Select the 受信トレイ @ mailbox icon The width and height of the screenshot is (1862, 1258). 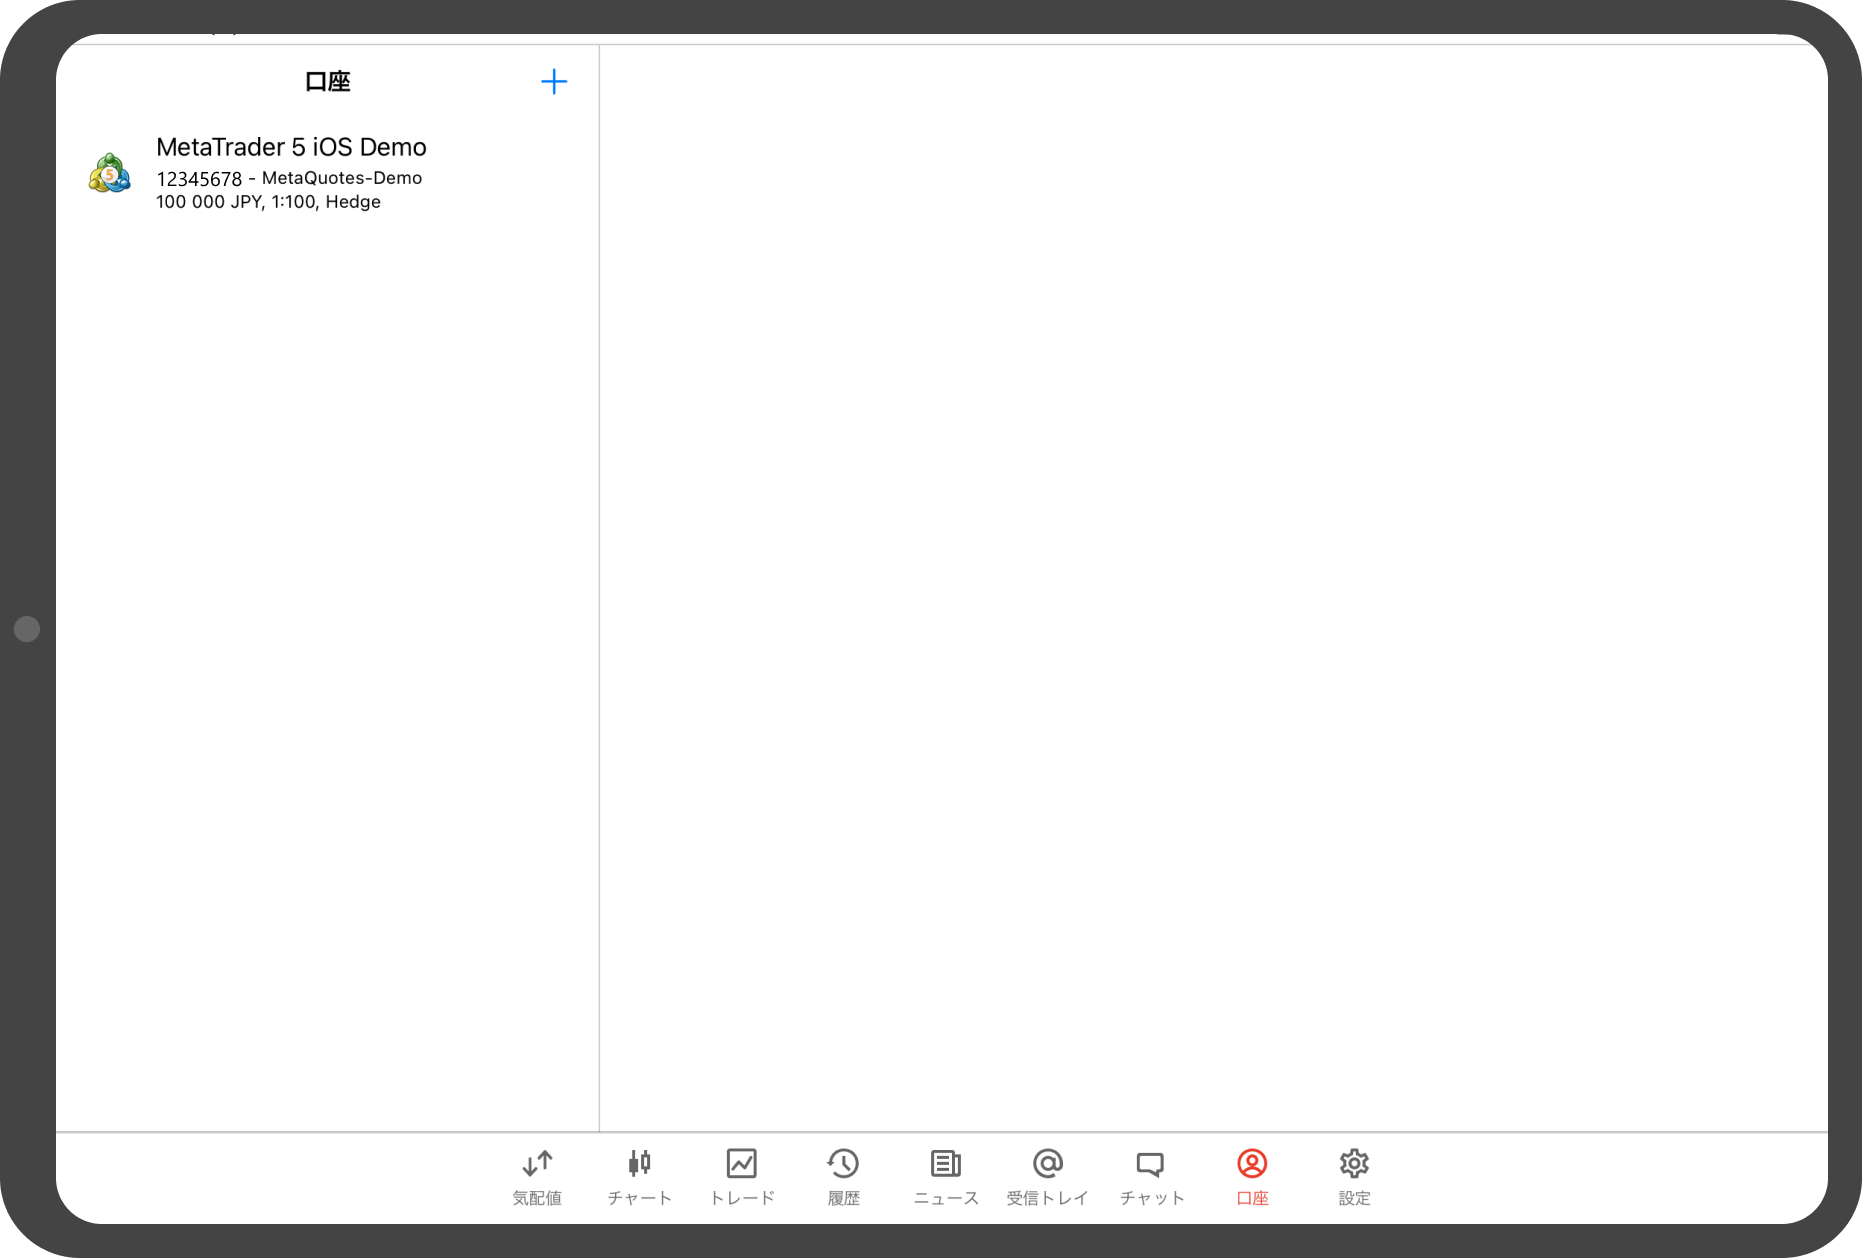tap(1047, 1163)
